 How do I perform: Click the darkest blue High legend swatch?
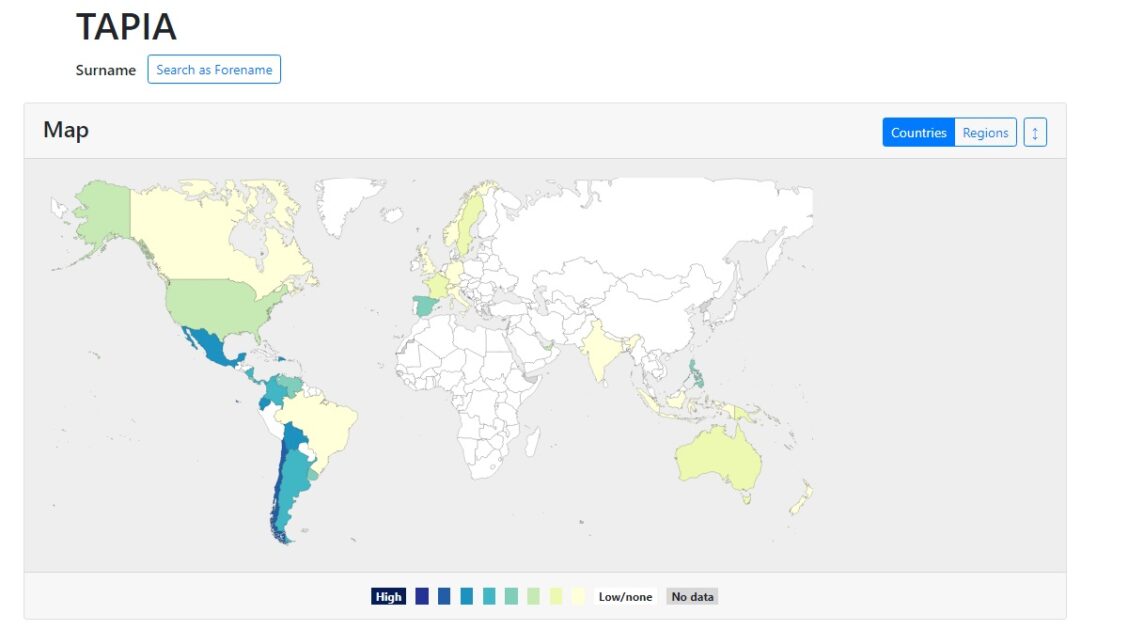click(423, 595)
